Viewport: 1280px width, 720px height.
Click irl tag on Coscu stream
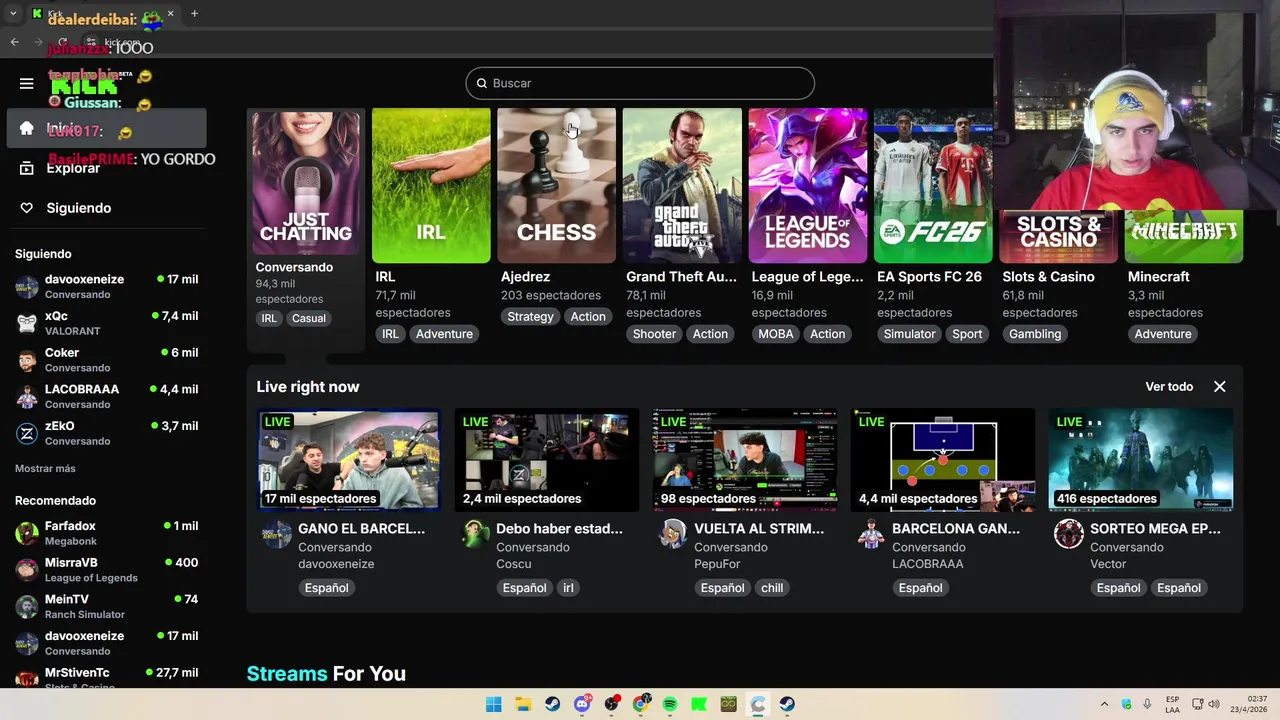(x=568, y=588)
